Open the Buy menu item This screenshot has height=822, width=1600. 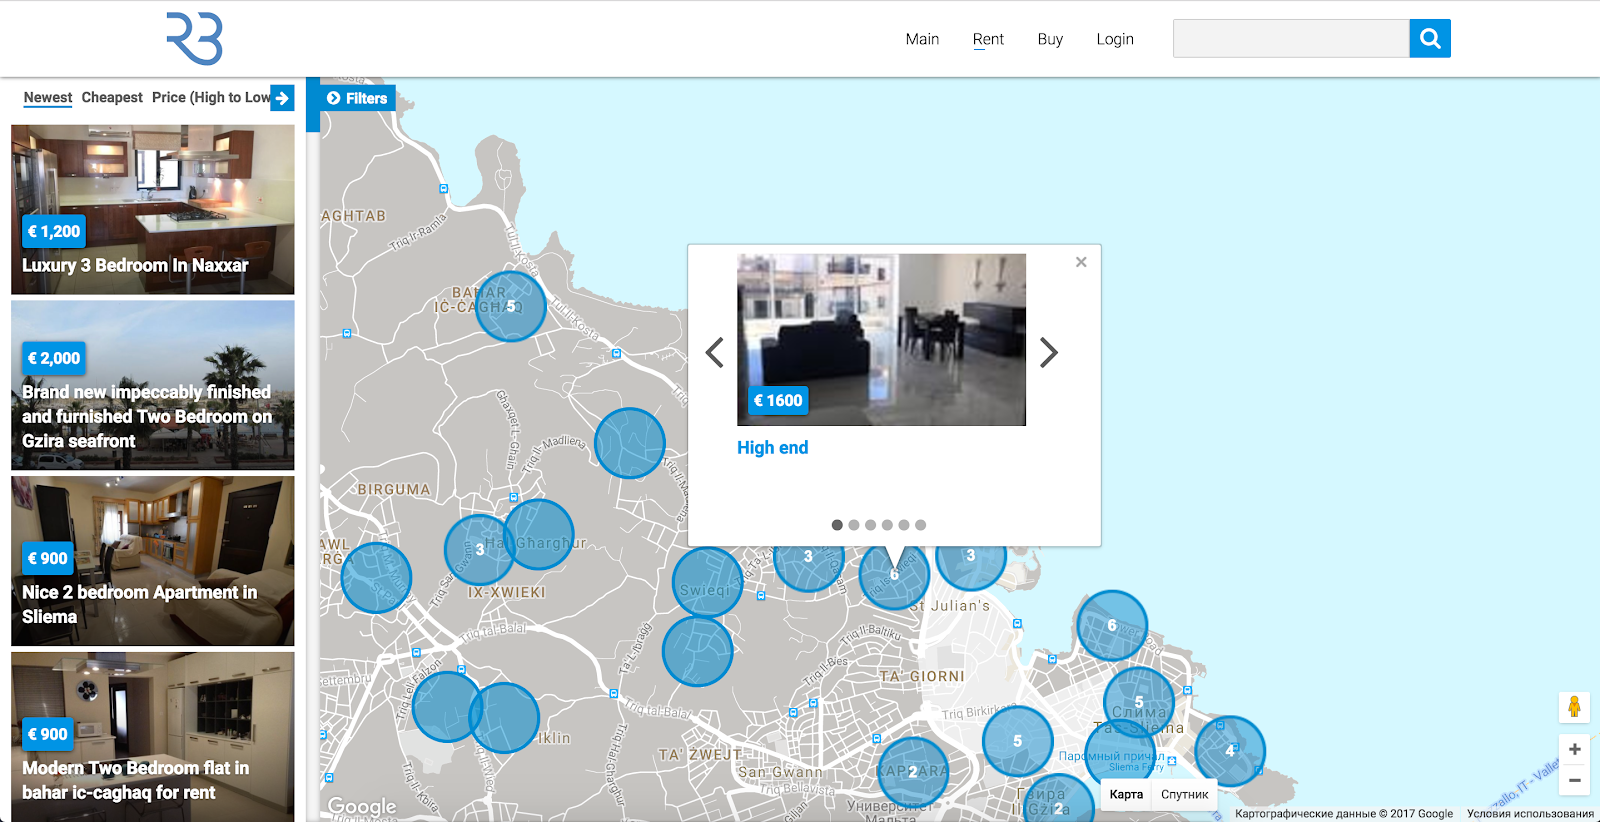[x=1050, y=39]
